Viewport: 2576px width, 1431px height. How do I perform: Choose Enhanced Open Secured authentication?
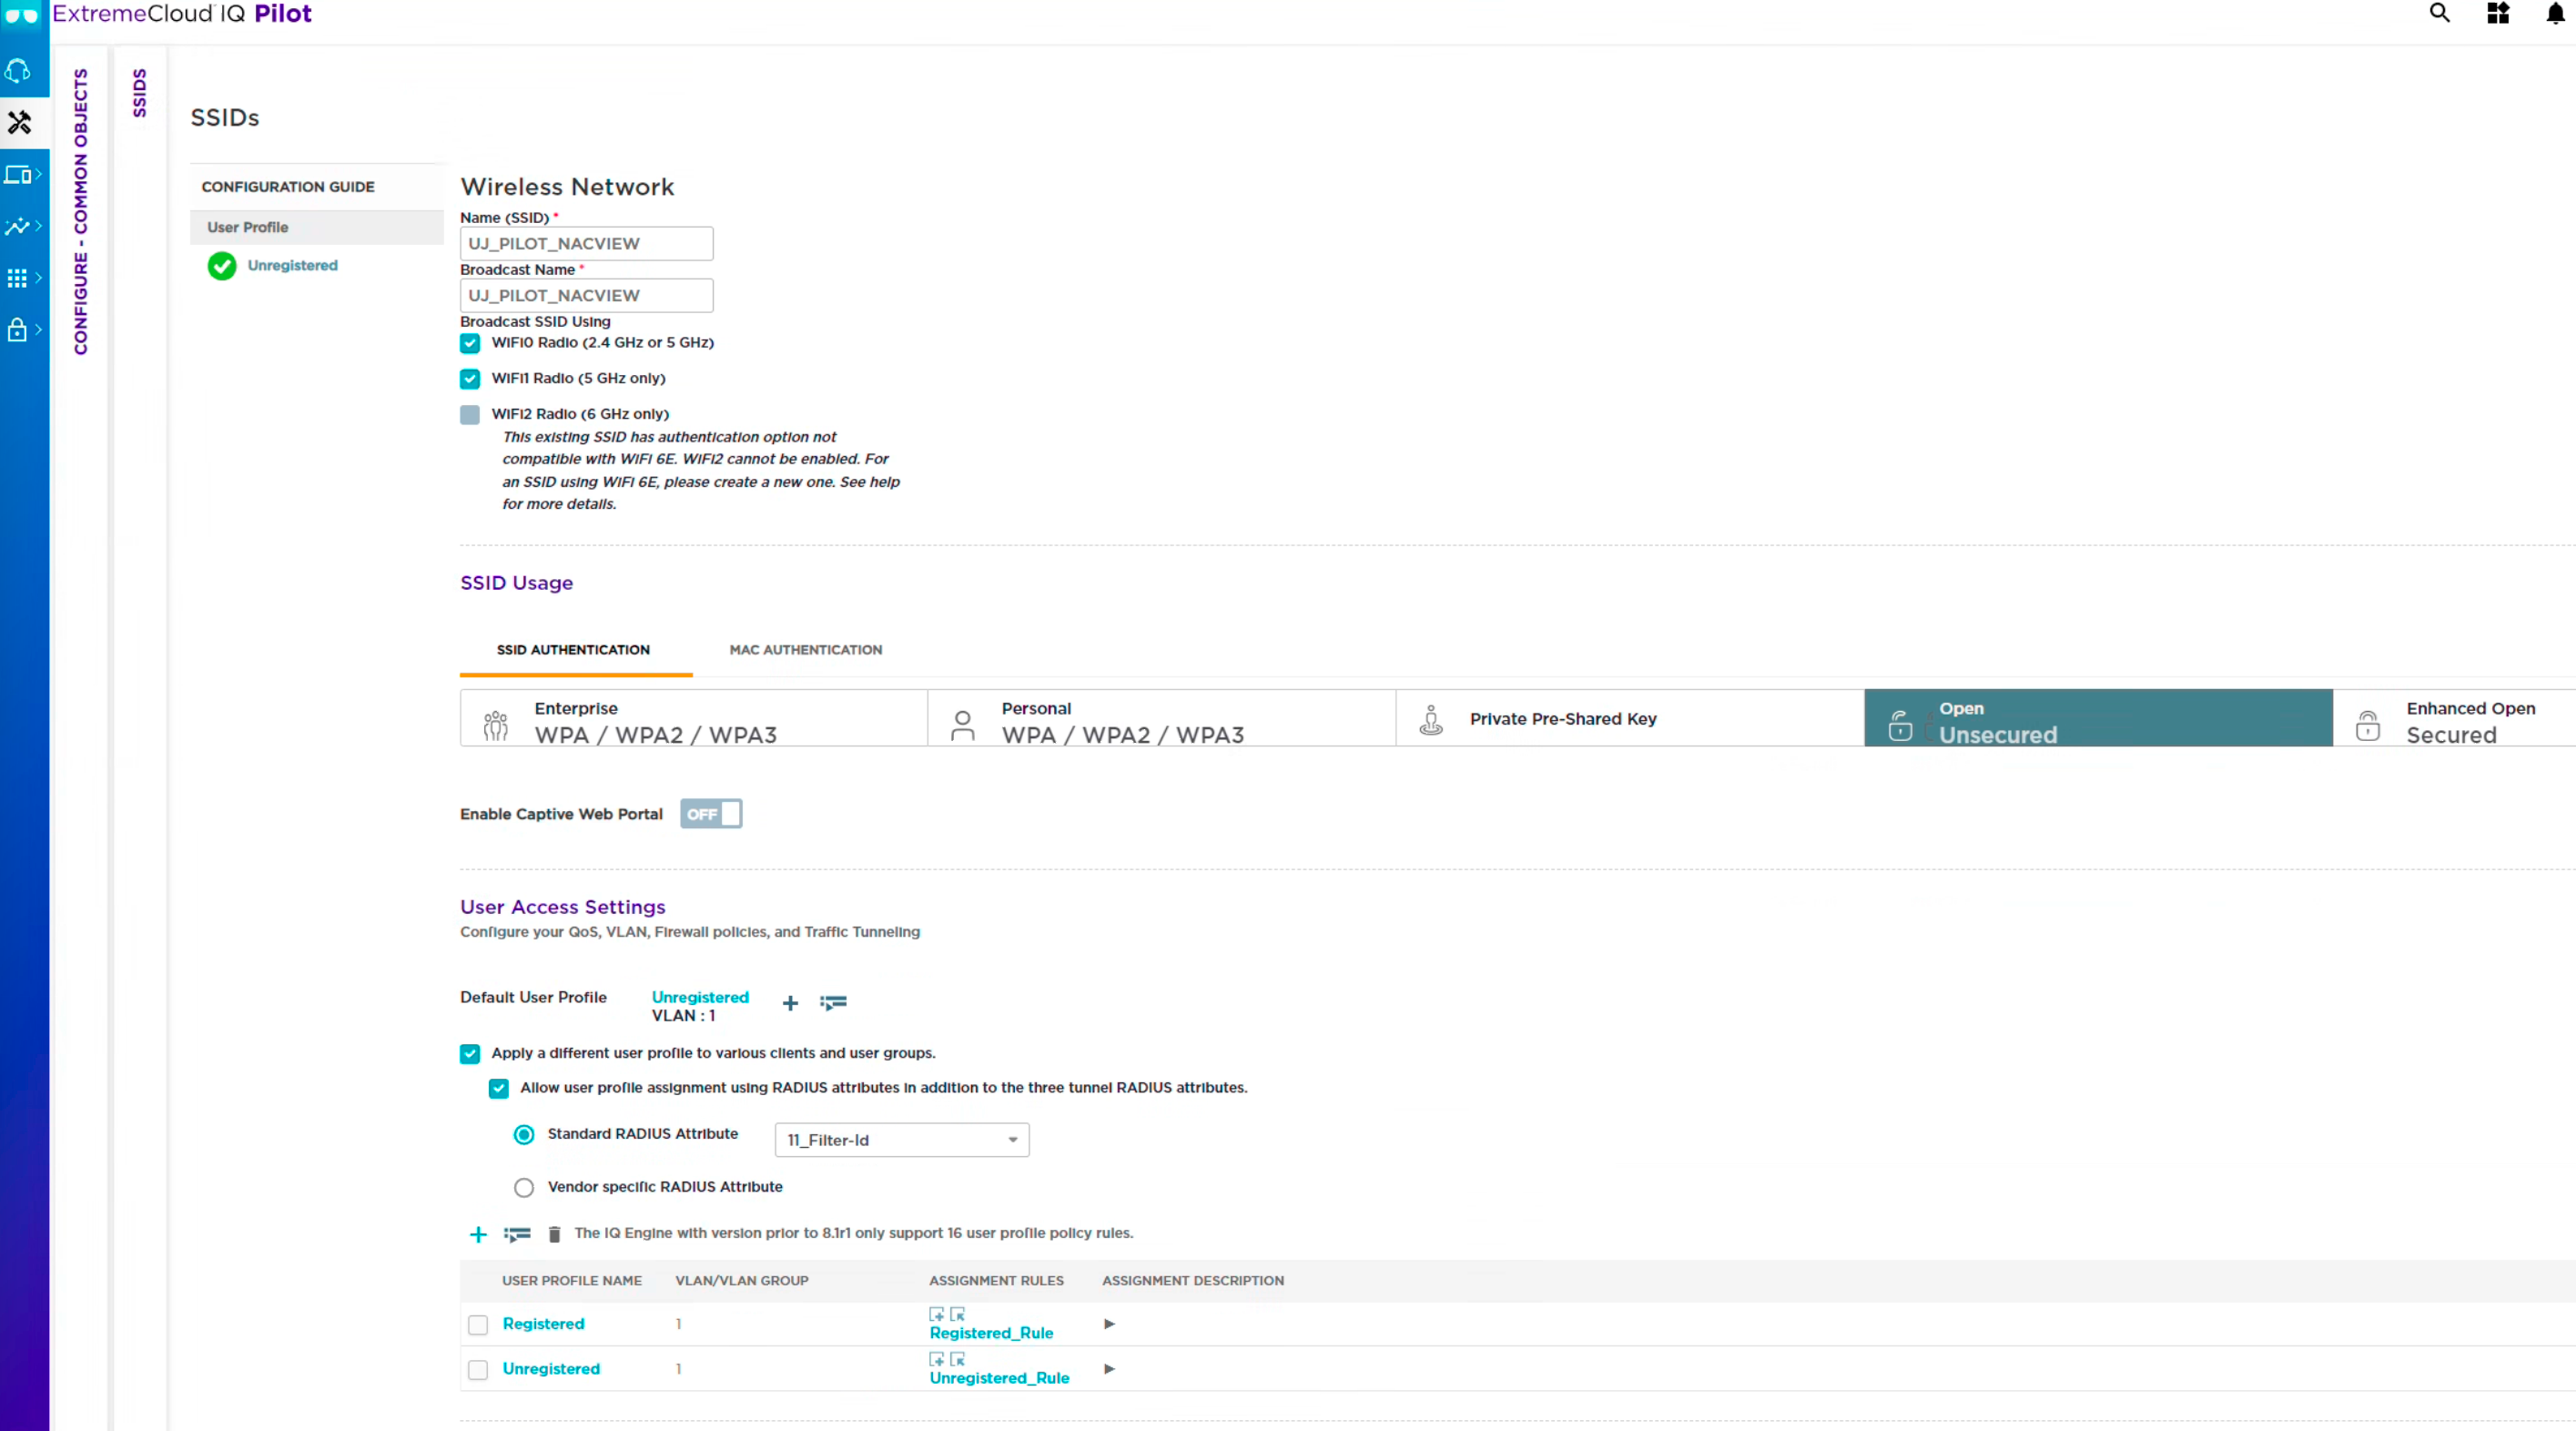[2454, 718]
